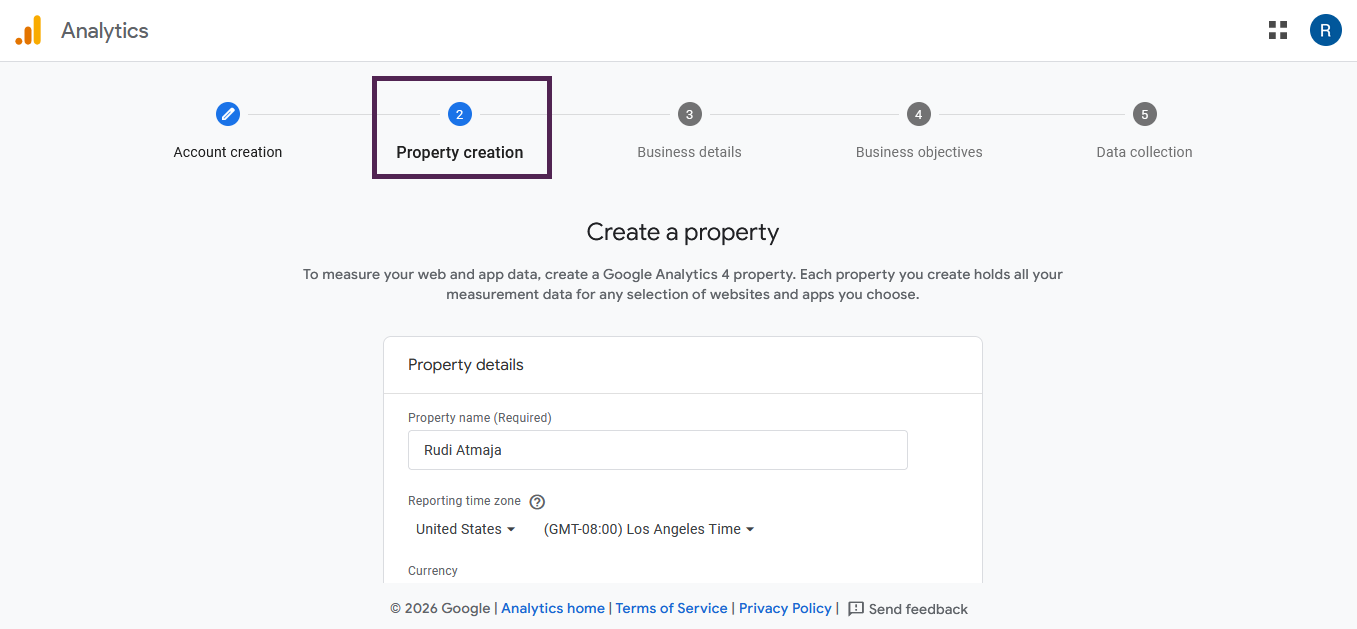Image resolution: width=1357 pixels, height=629 pixels.
Task: Click the step 3 circle icon
Action: point(689,114)
